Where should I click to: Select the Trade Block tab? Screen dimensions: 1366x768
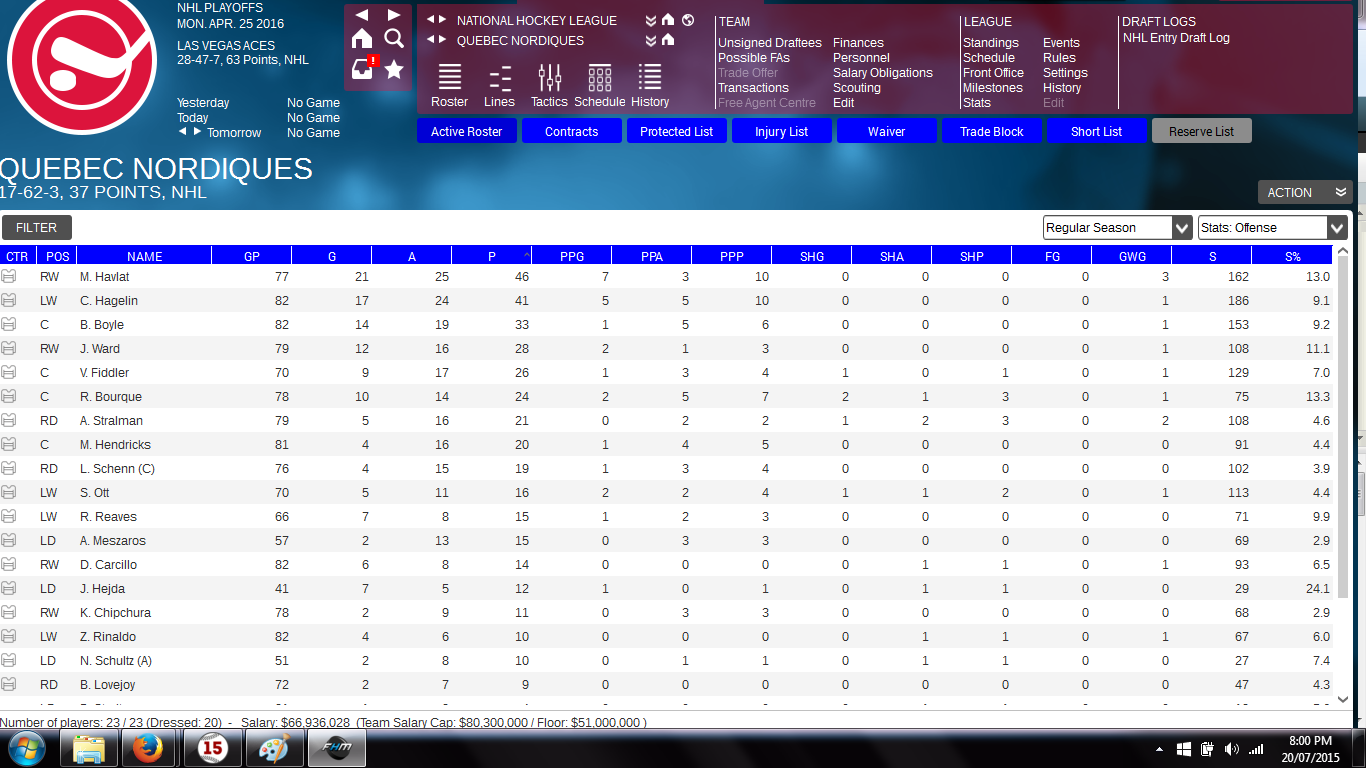[992, 131]
